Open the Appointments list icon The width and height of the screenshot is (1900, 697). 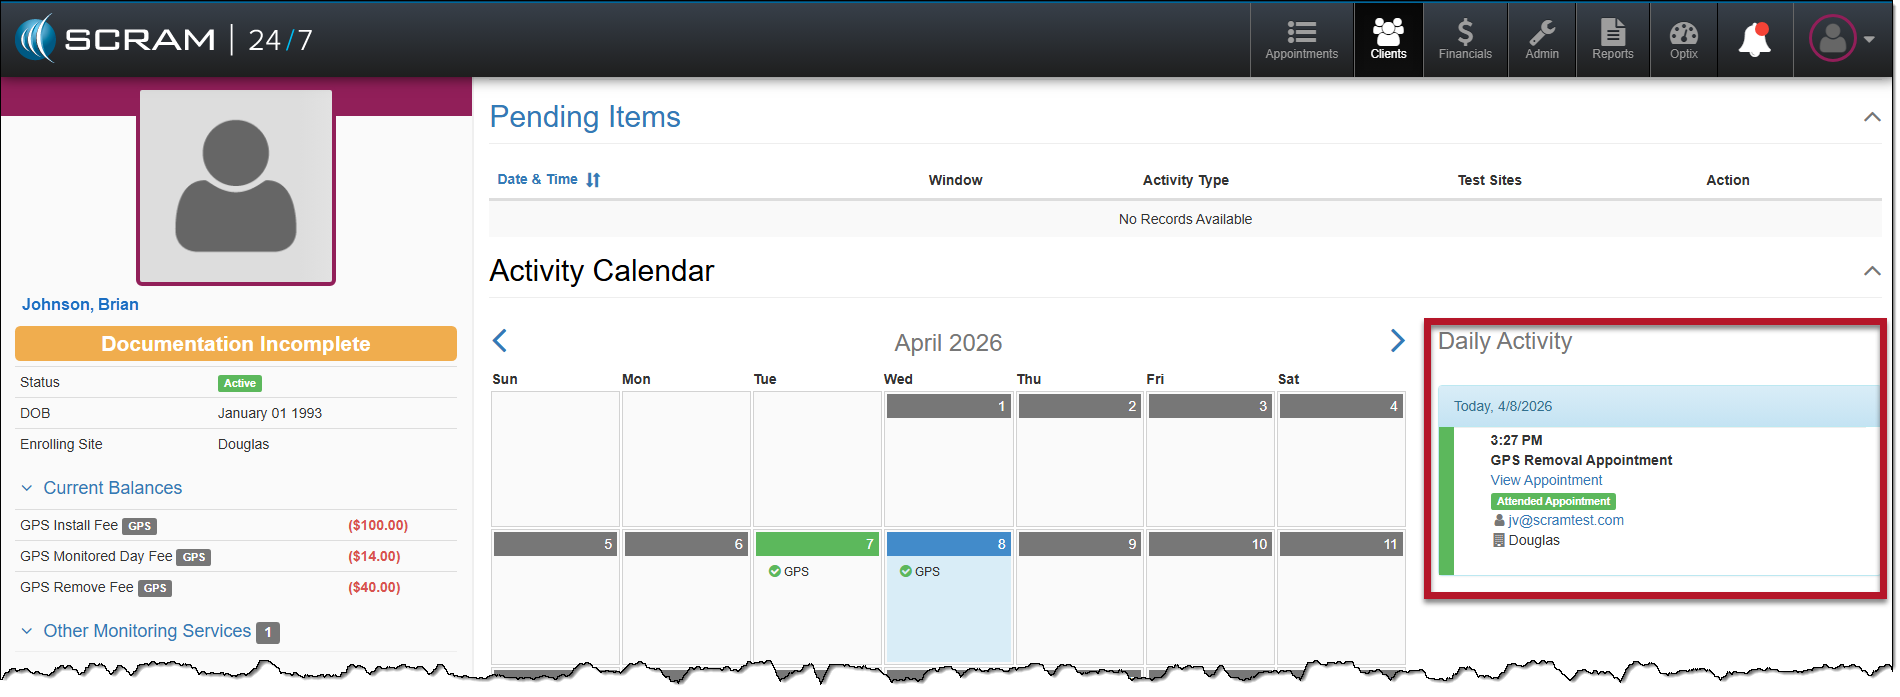[x=1301, y=40]
